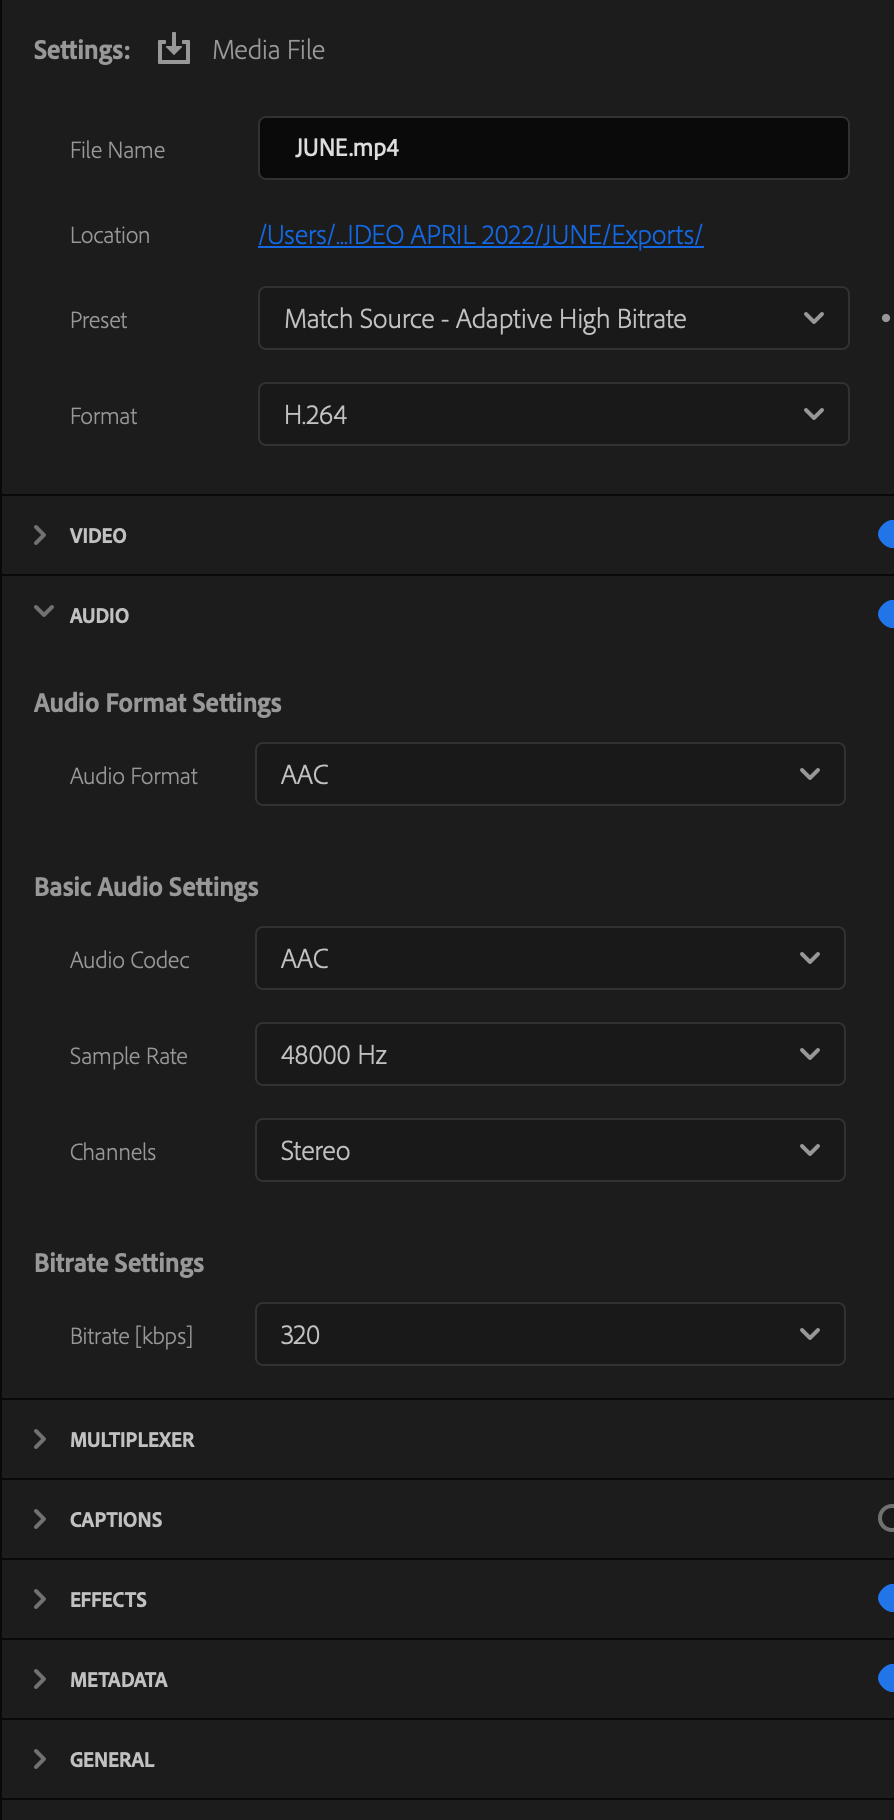Click the JUNE.mp4 file name field
The width and height of the screenshot is (894, 1820).
click(x=553, y=147)
